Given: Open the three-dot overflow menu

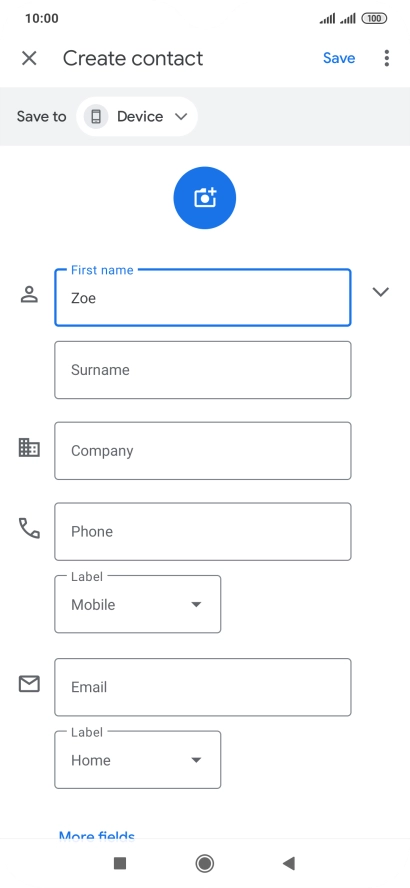Looking at the screenshot, I should pyautogui.click(x=386, y=58).
